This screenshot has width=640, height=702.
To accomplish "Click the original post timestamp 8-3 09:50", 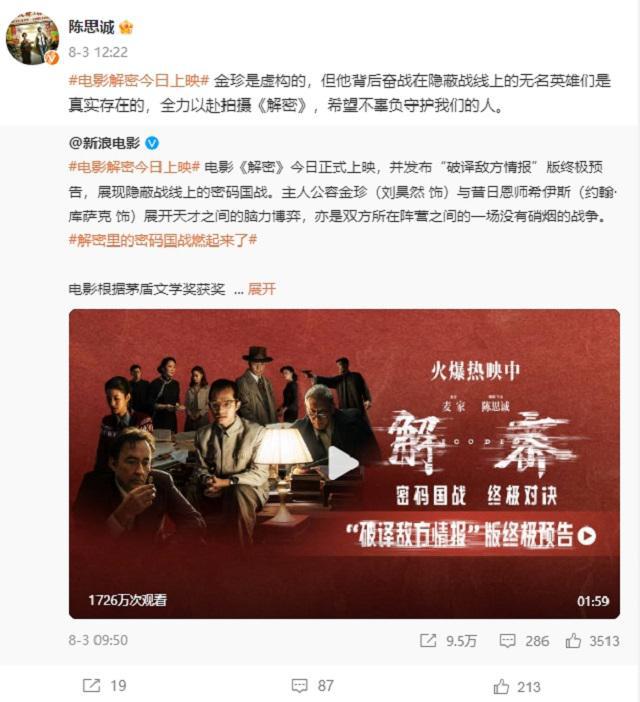I will pos(98,640).
